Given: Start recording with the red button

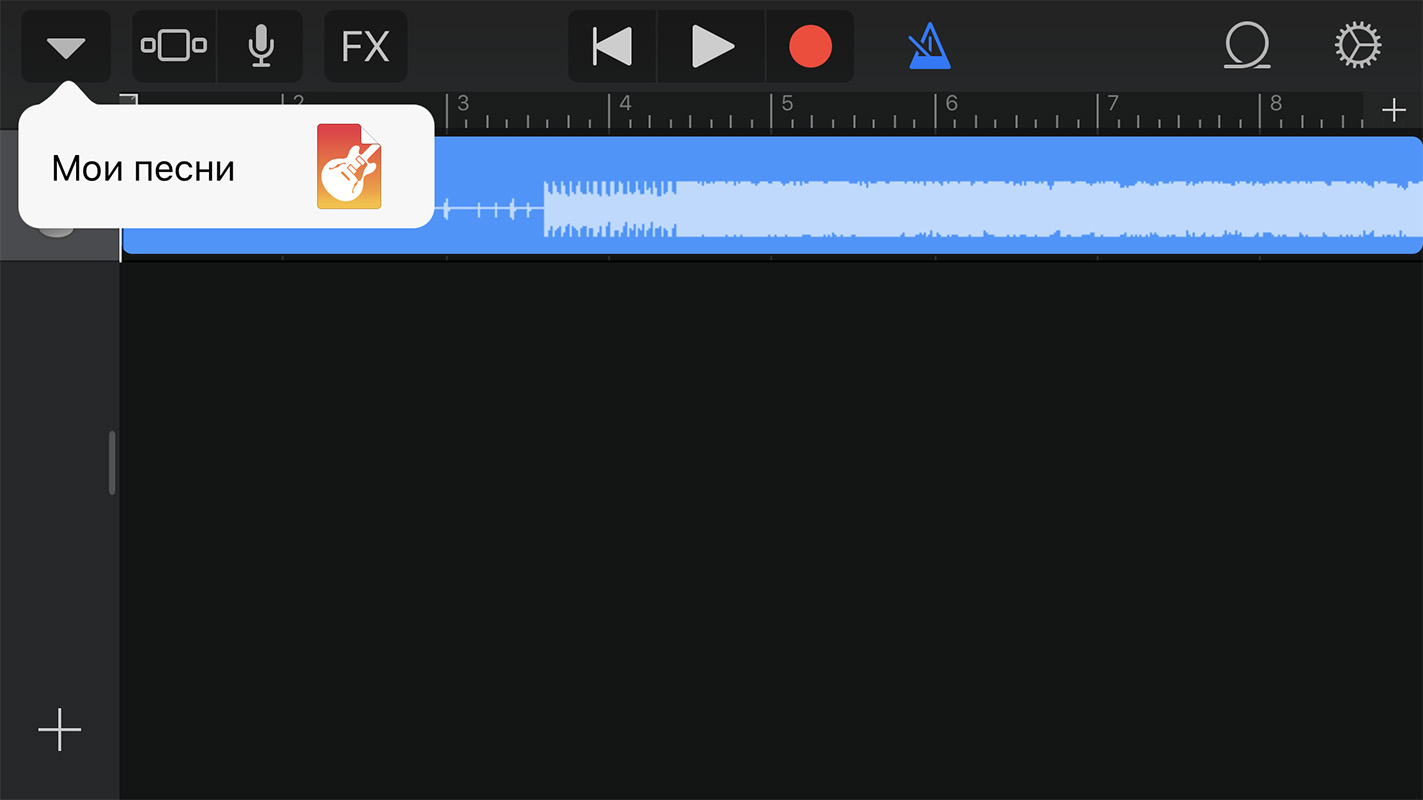Looking at the screenshot, I should (x=810, y=46).
